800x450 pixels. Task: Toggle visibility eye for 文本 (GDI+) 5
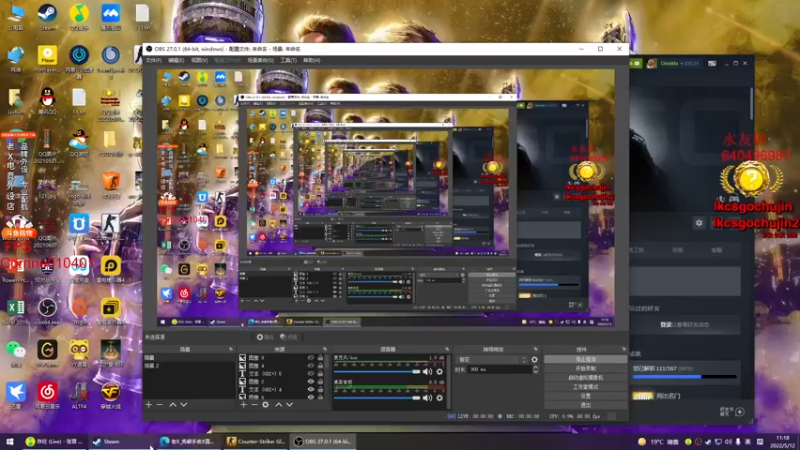click(311, 373)
